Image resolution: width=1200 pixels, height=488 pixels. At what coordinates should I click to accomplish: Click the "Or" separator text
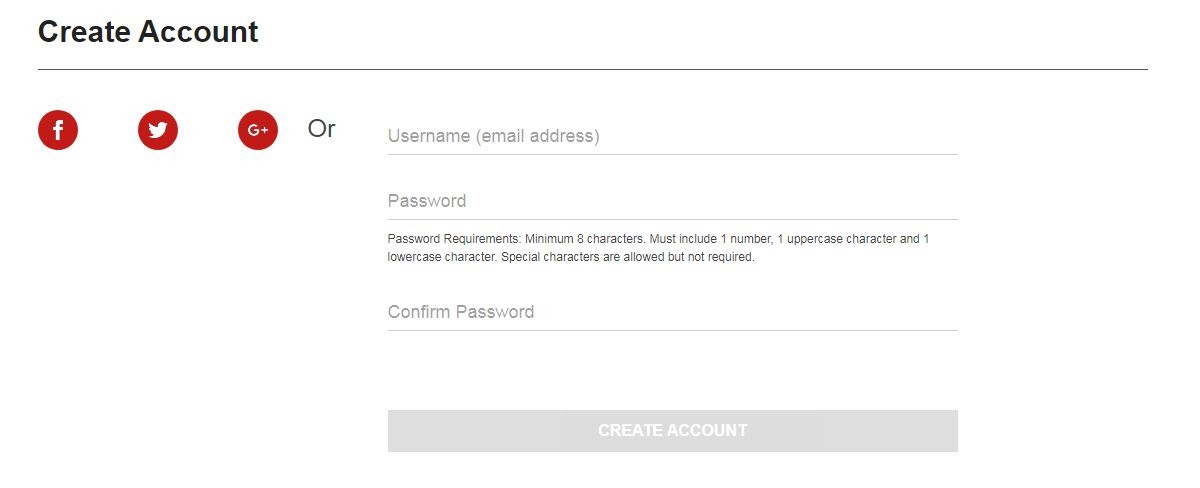pos(321,129)
